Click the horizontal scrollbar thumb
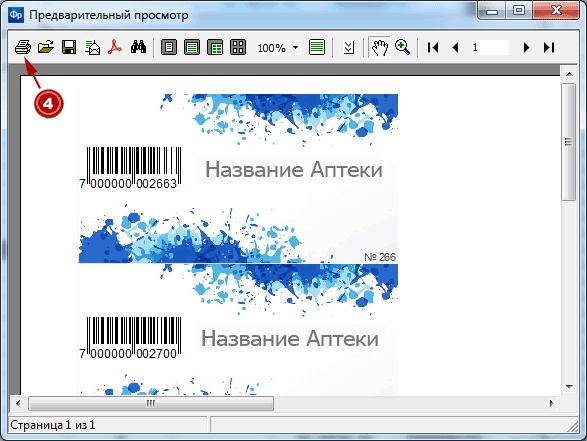The height and width of the screenshot is (441, 587). coord(151,404)
